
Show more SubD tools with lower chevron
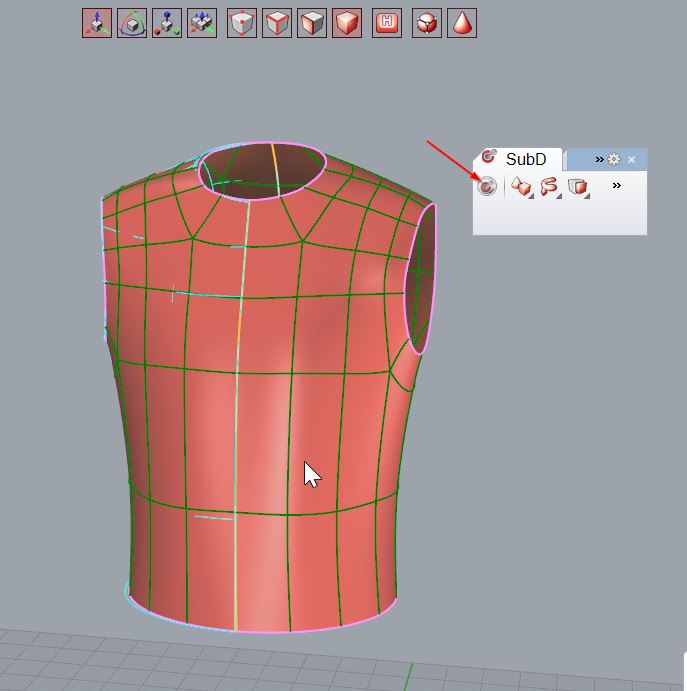tap(617, 185)
